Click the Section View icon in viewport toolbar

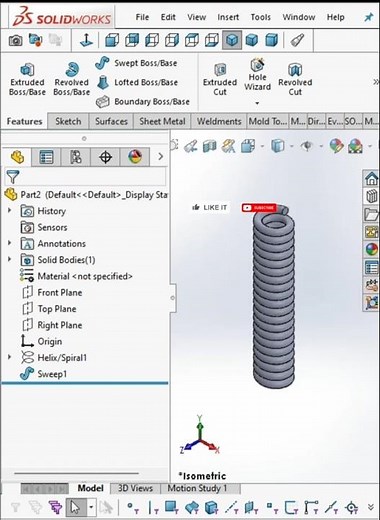(210, 146)
